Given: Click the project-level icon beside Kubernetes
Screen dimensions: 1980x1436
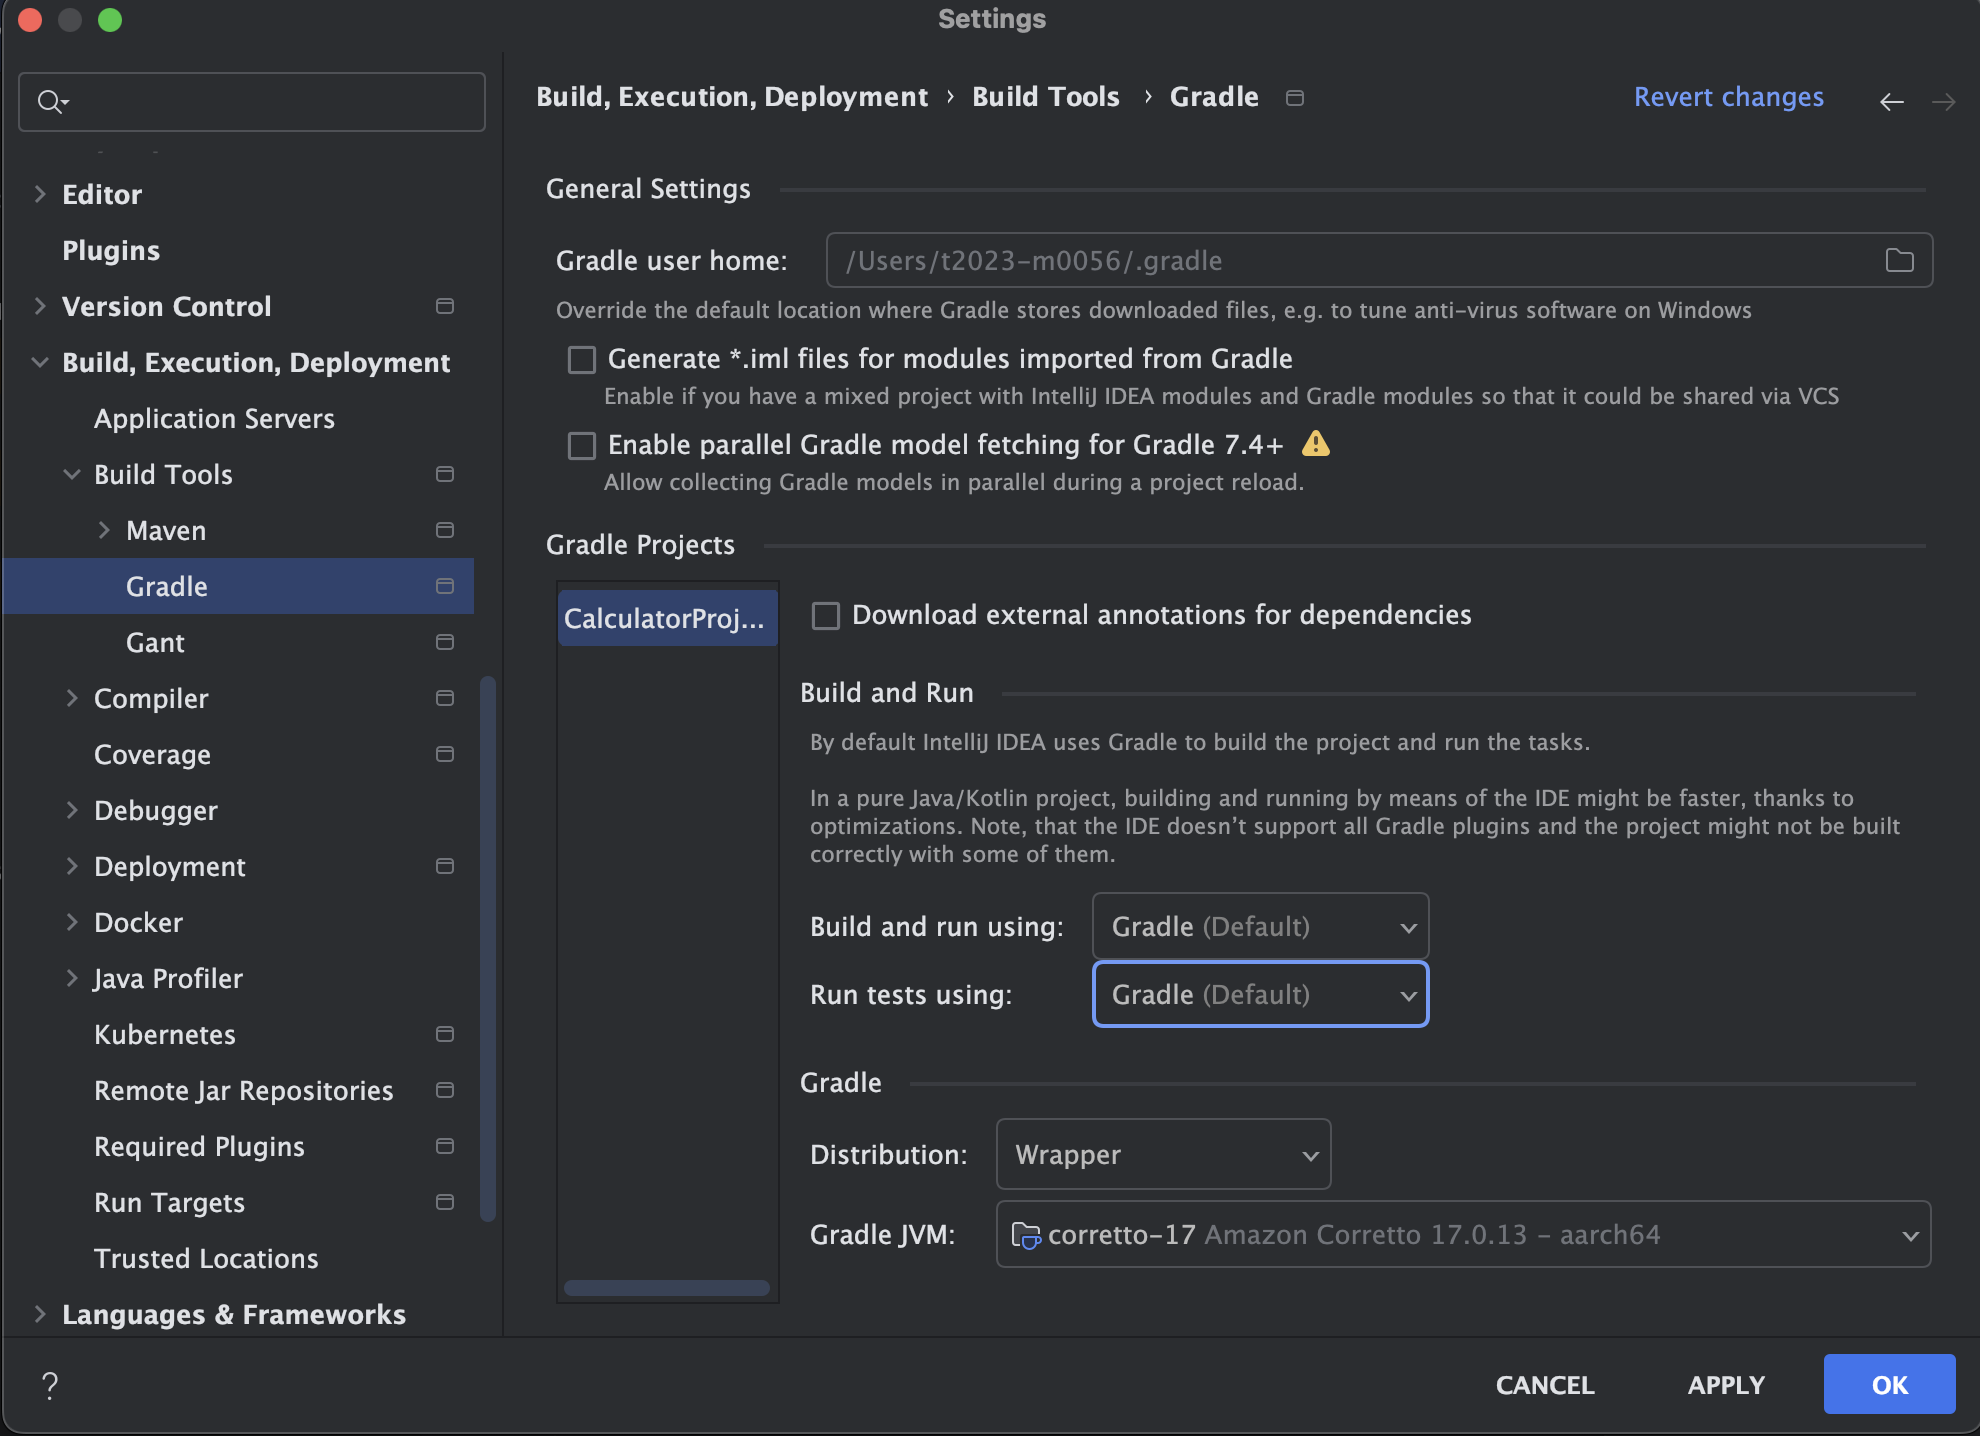Looking at the screenshot, I should point(445,1034).
